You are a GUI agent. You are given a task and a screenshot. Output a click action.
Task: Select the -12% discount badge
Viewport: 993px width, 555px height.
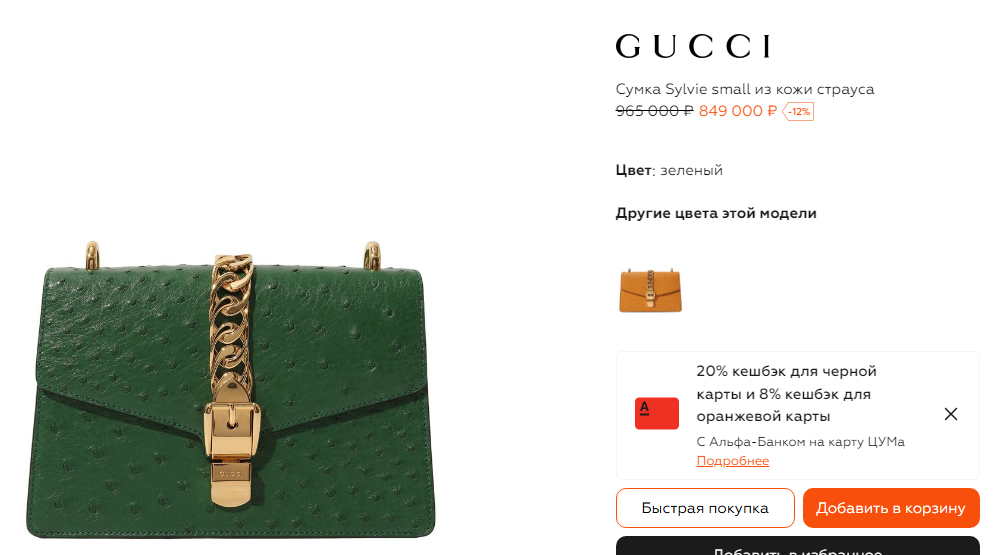pyautogui.click(x=798, y=112)
